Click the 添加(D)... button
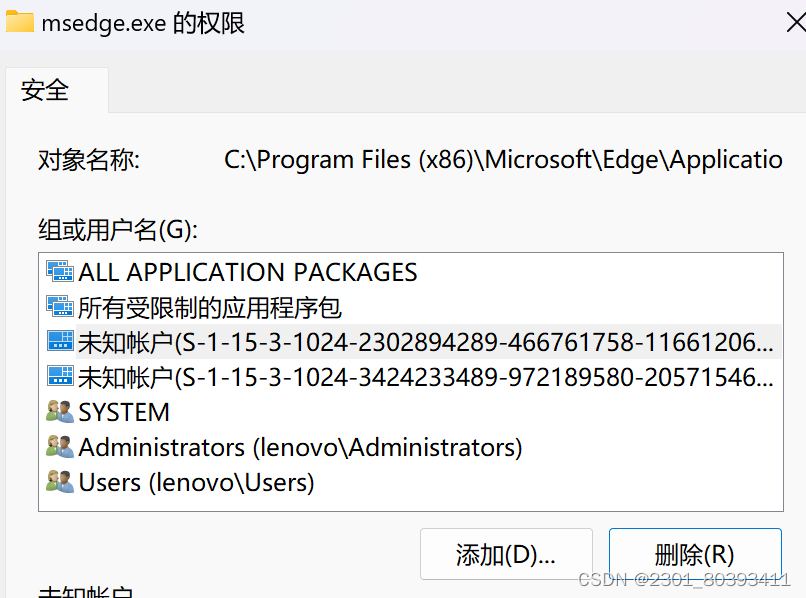This screenshot has width=806, height=598. [506, 554]
